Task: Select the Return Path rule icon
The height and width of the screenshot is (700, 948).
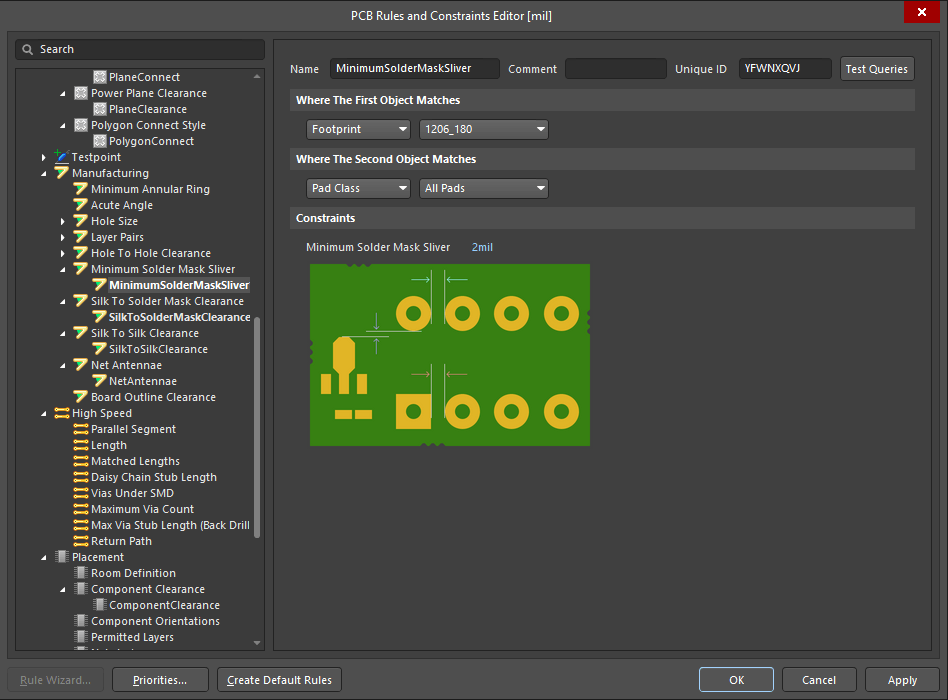Action: point(81,541)
